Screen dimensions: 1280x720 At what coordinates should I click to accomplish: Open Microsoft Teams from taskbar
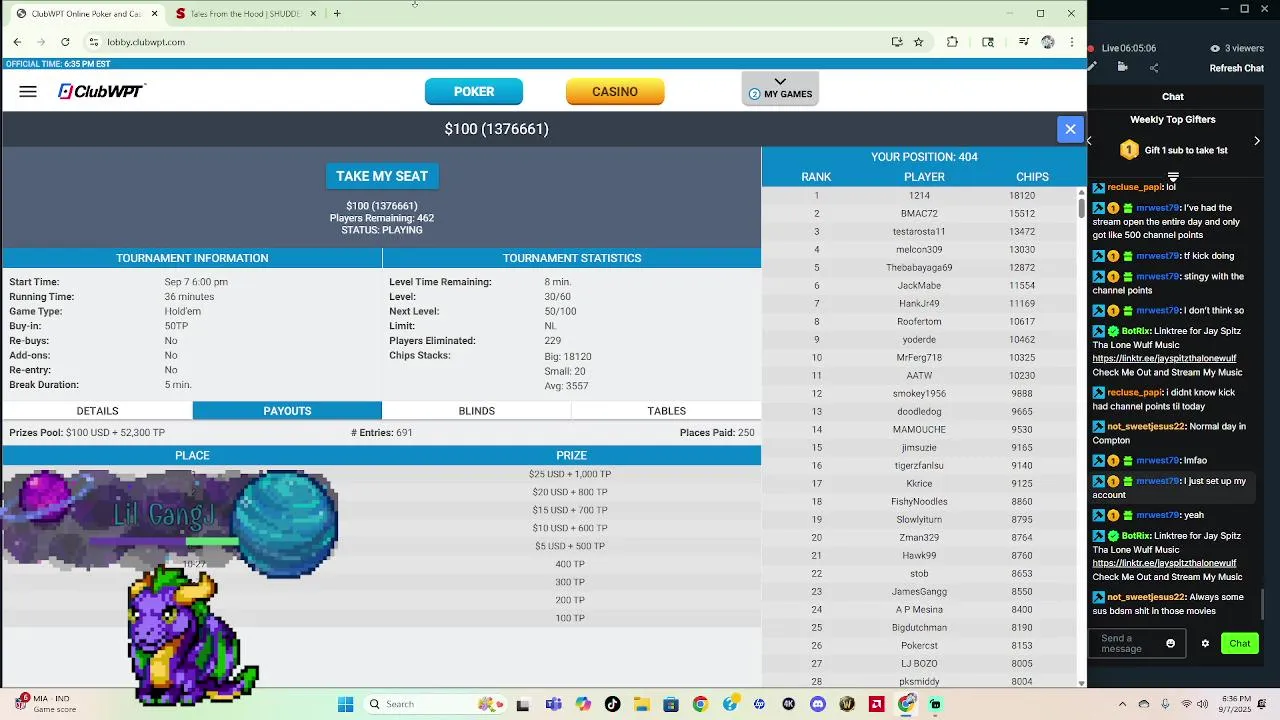553,704
